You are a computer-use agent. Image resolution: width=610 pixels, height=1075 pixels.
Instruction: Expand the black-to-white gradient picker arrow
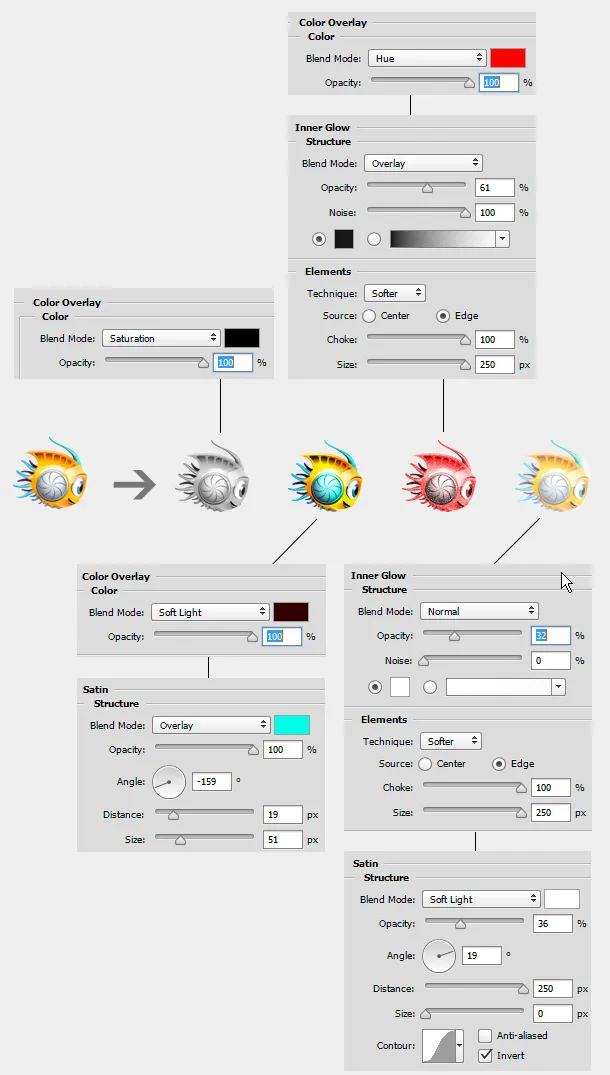tap(503, 239)
